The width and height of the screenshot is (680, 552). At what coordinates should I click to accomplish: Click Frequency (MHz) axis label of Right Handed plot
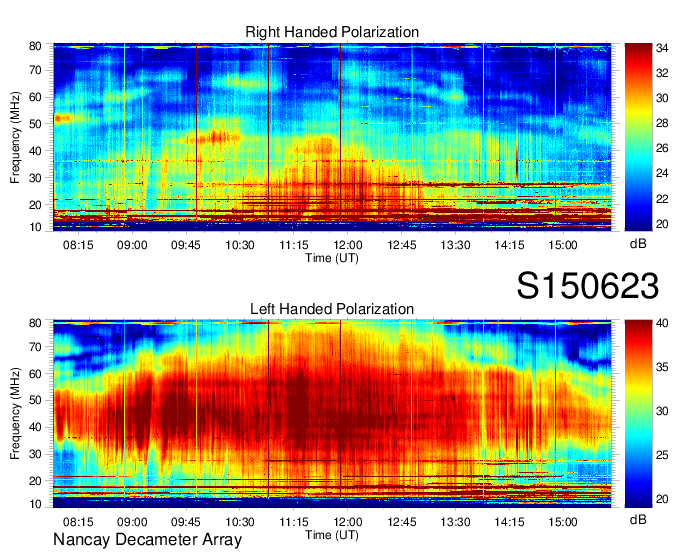[15, 137]
